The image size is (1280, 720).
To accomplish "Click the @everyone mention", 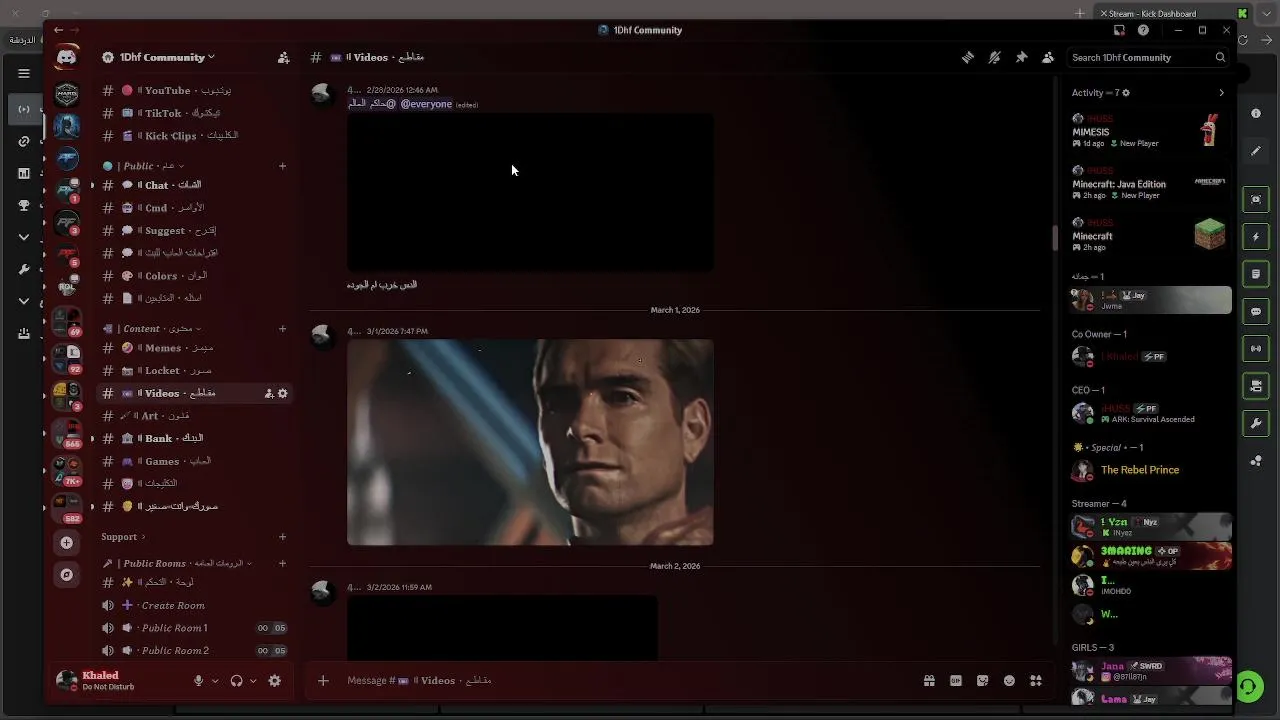I will point(426,104).
